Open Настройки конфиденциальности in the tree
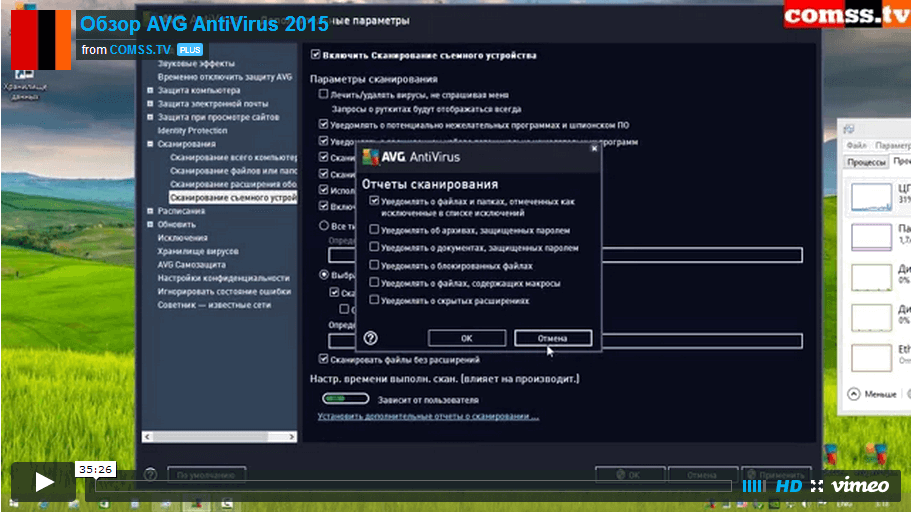Image resolution: width=911 pixels, height=513 pixels. point(223,278)
